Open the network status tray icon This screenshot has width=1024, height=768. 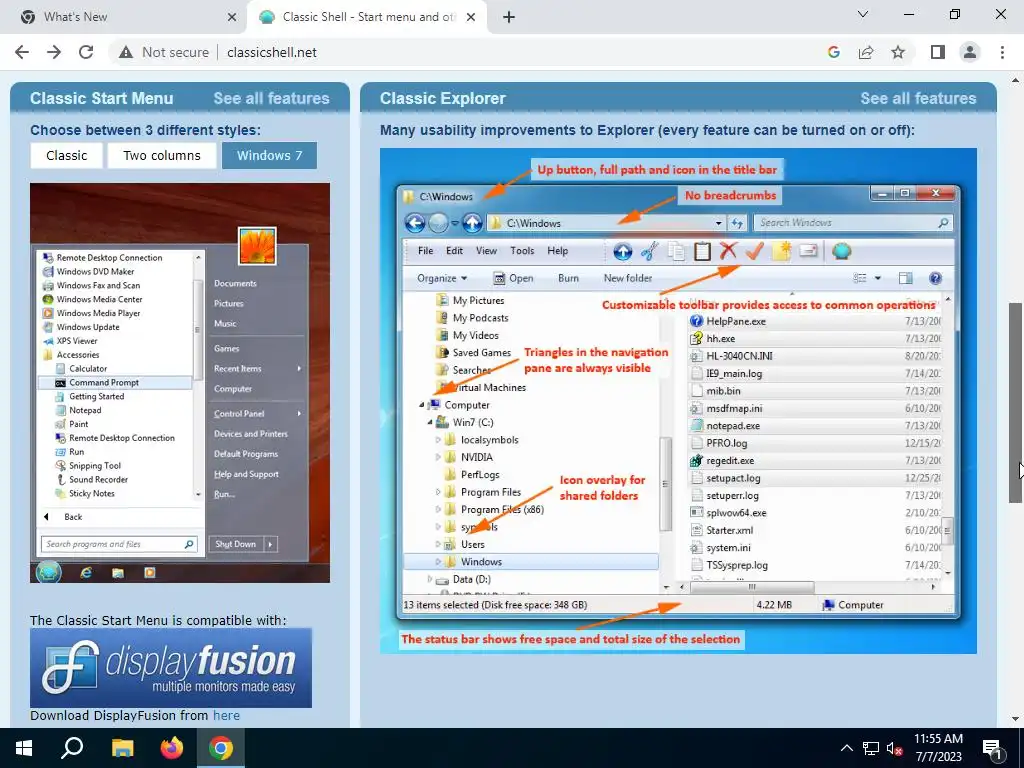pyautogui.click(x=871, y=748)
